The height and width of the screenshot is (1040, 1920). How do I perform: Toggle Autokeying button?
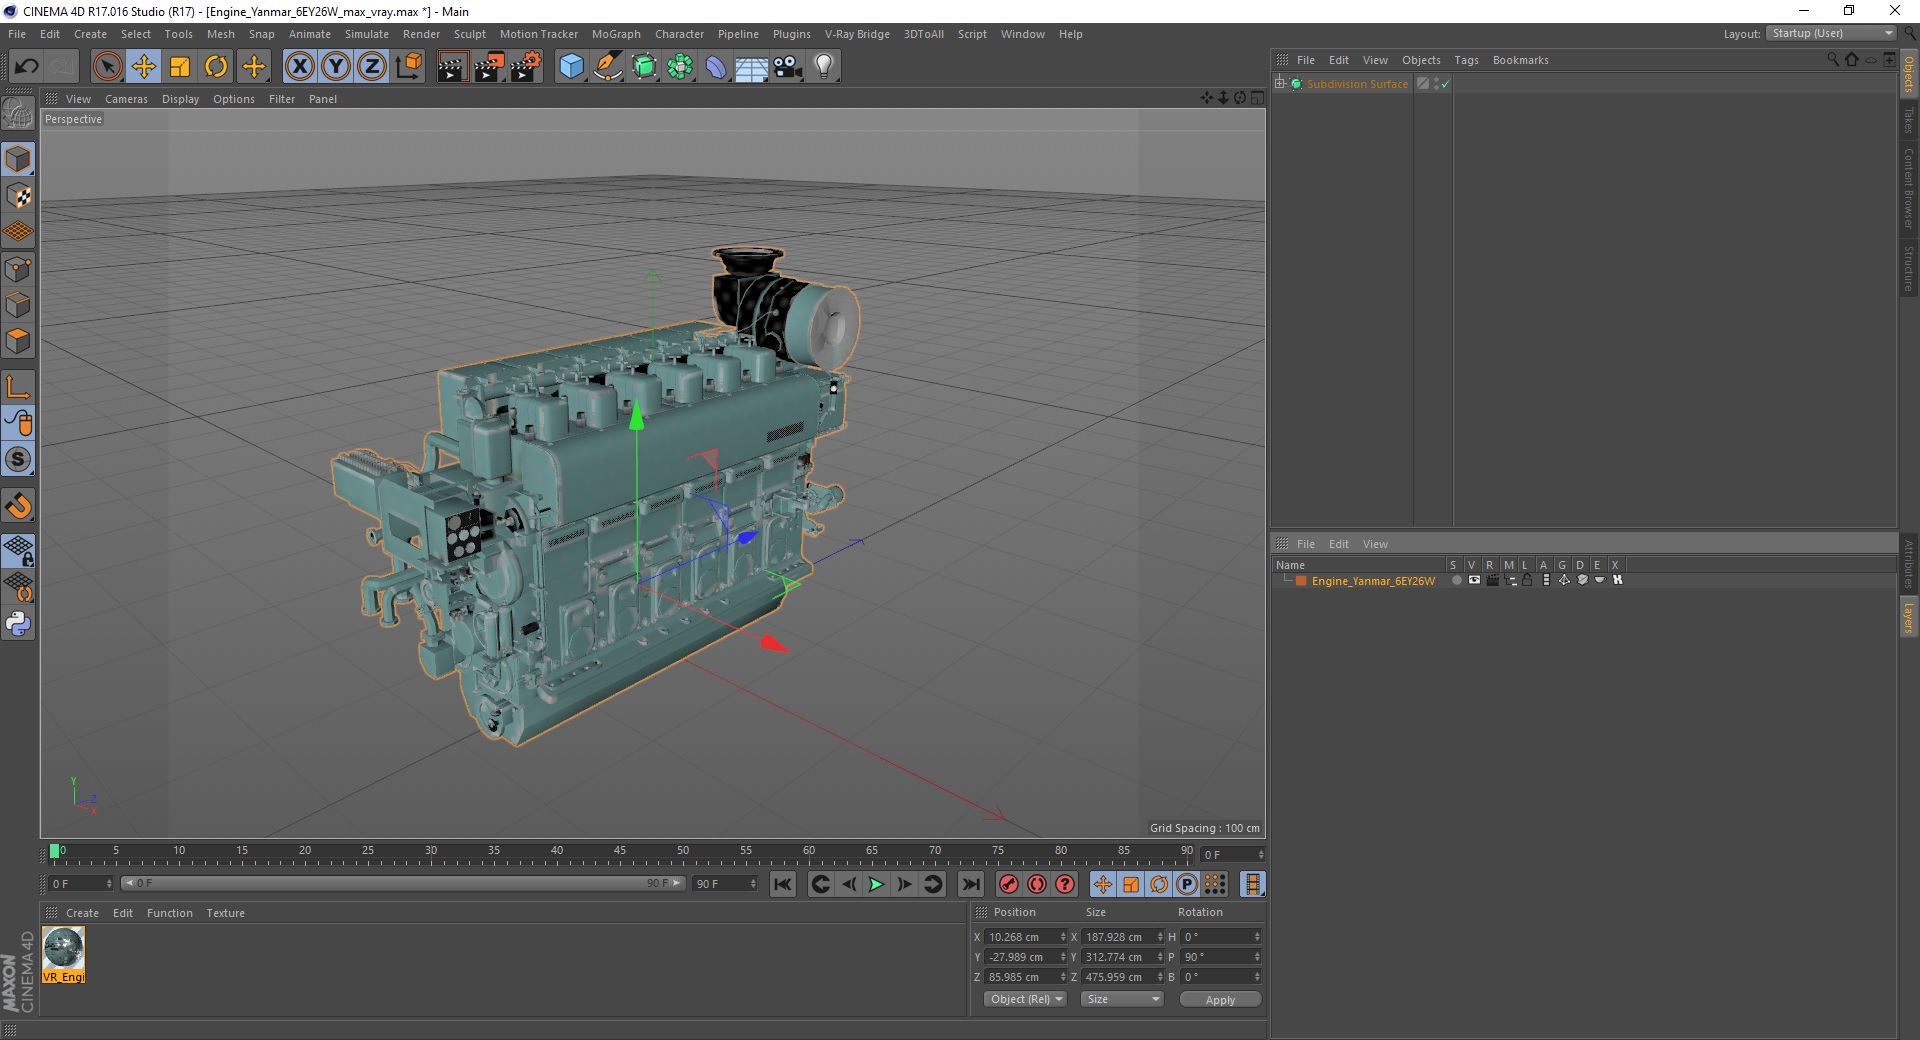1037,884
